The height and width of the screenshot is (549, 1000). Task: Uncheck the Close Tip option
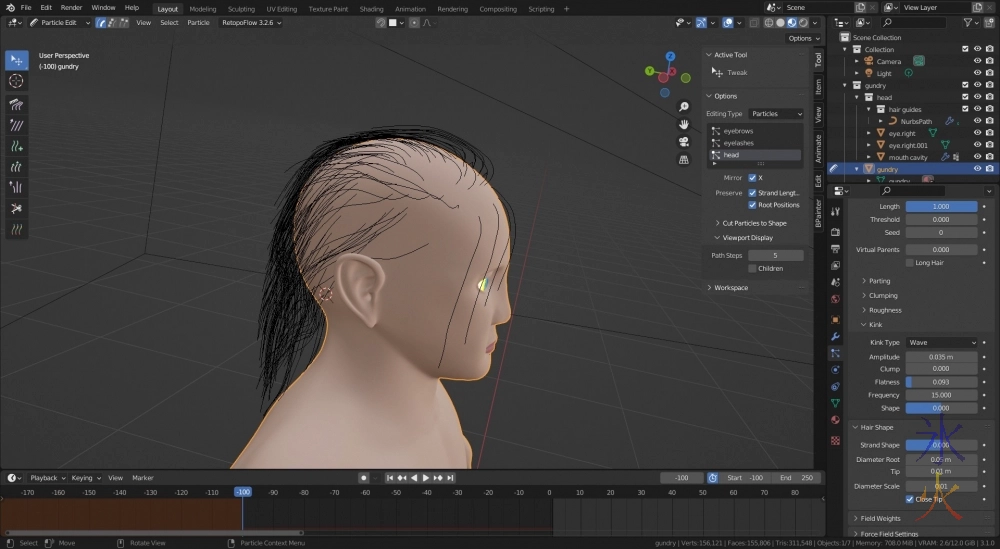909,499
